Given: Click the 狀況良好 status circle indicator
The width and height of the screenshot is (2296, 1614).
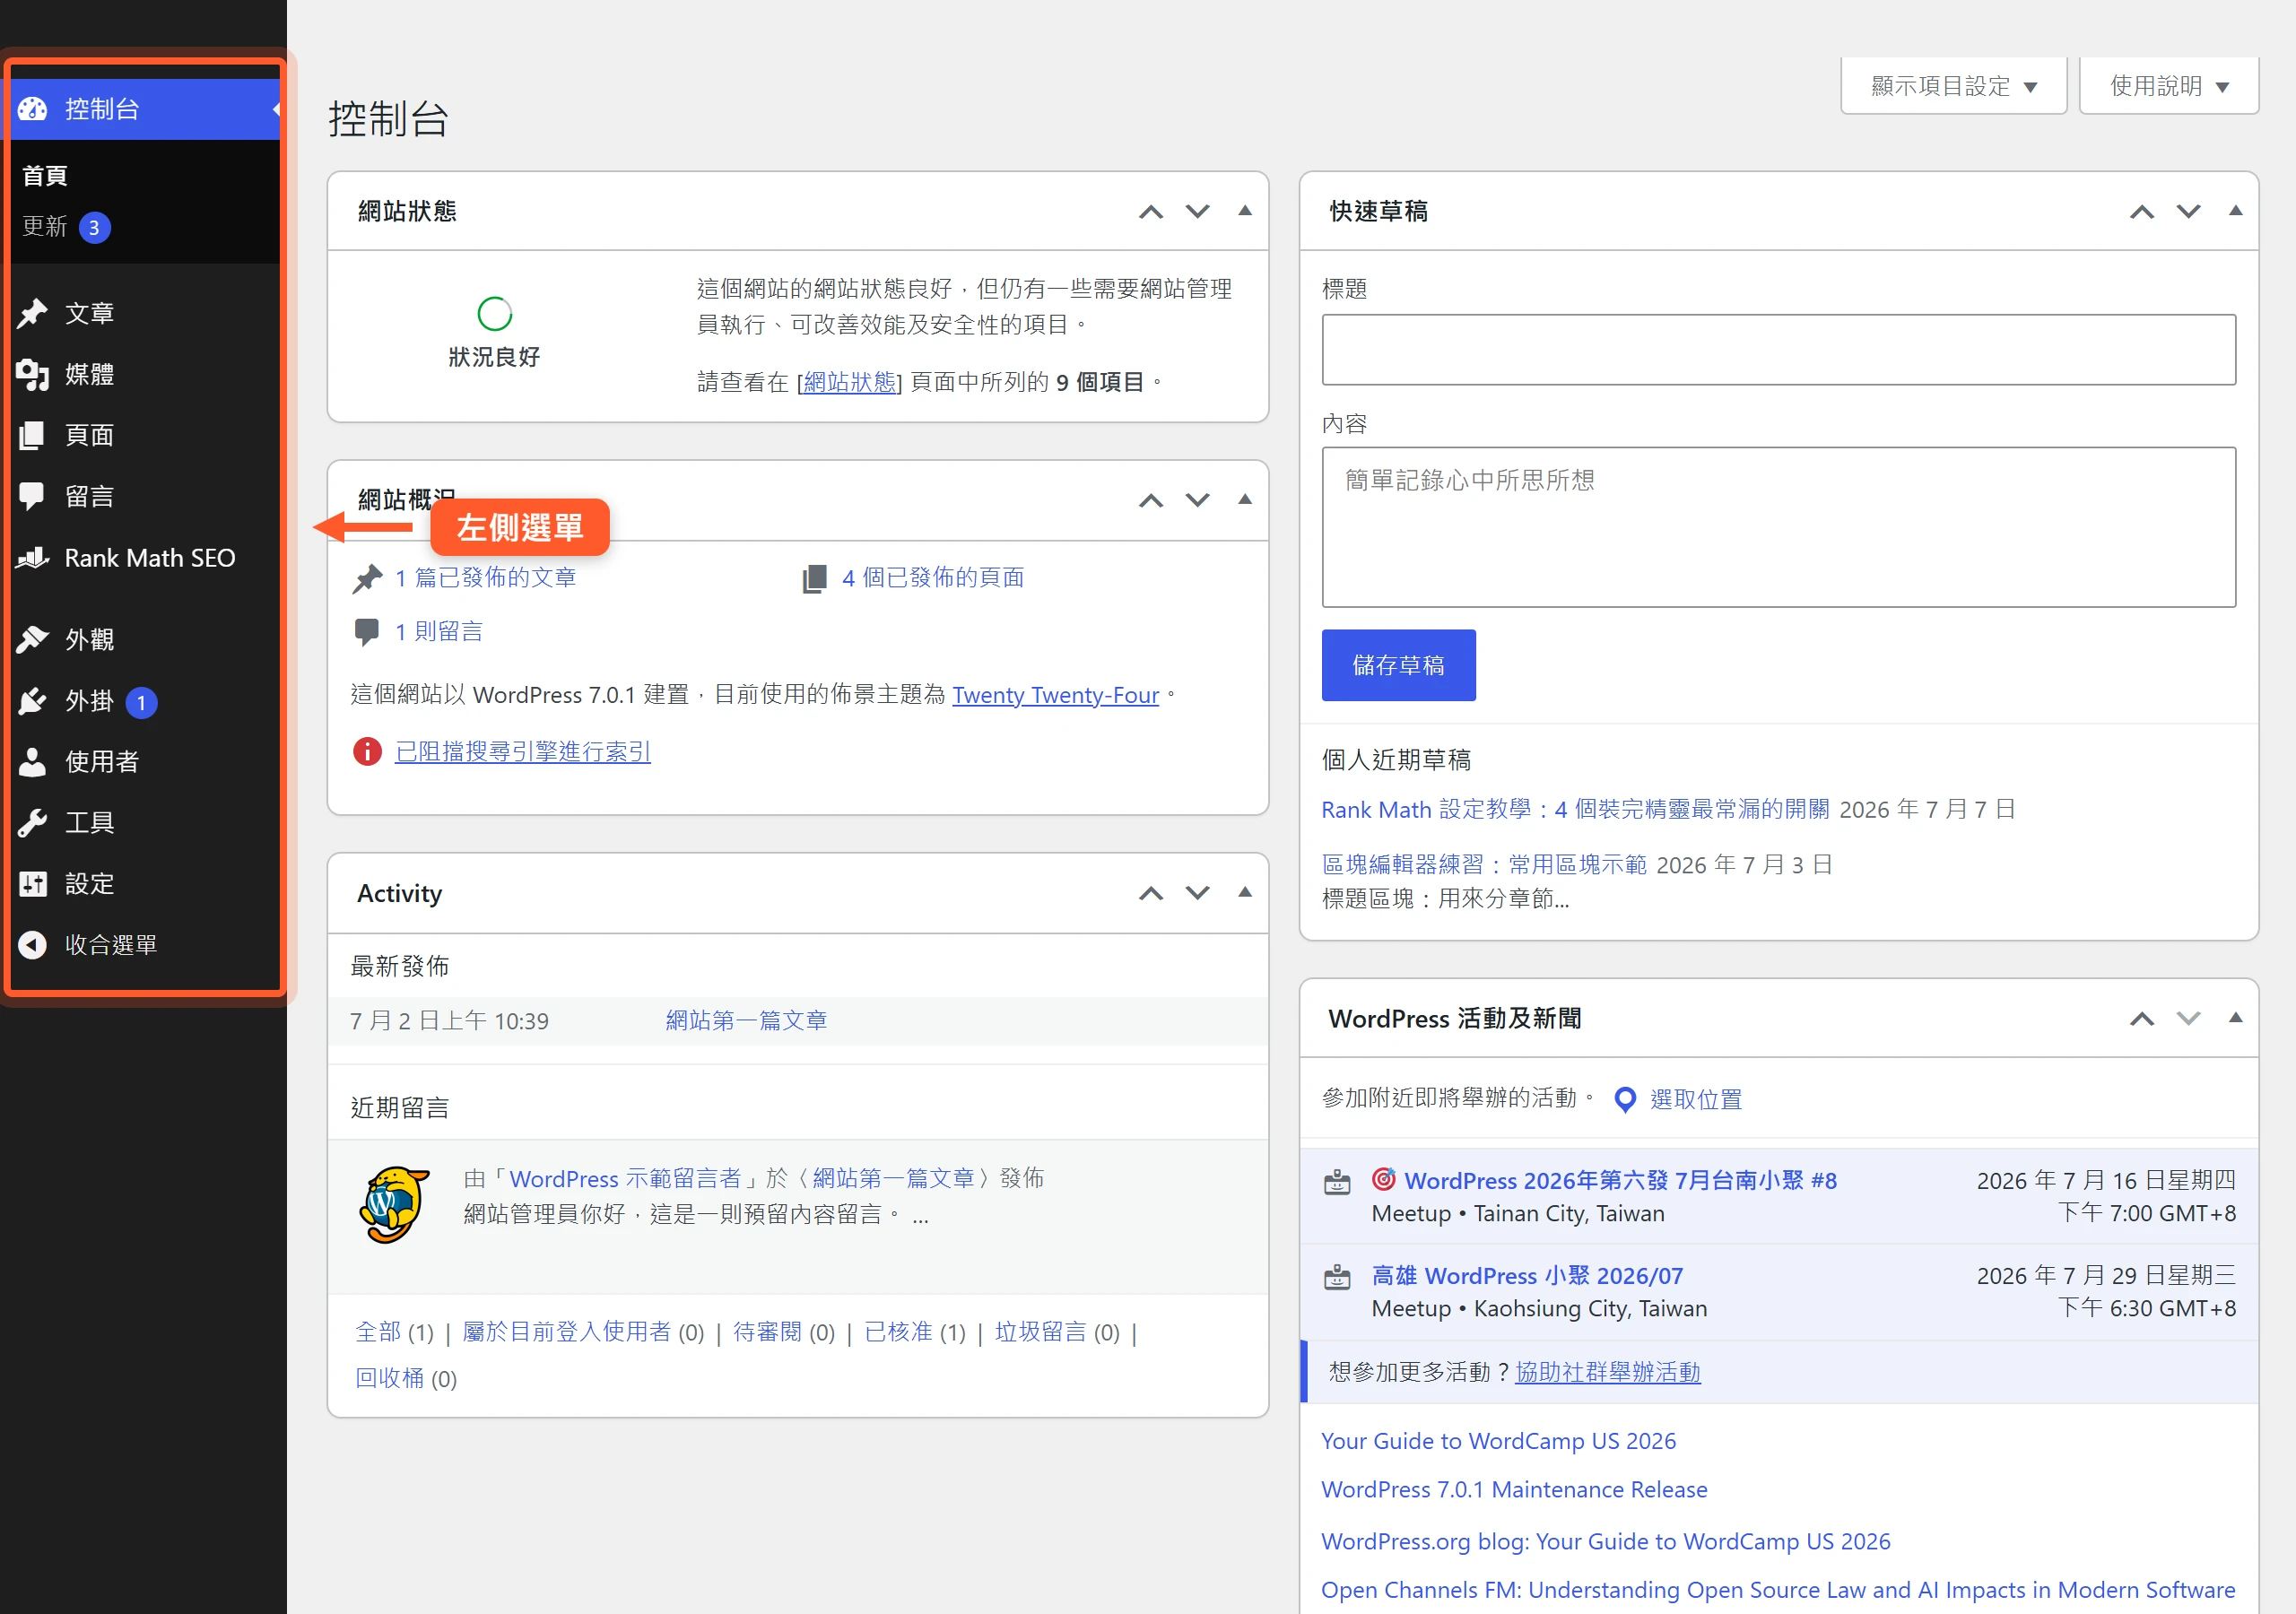Looking at the screenshot, I should click(x=495, y=314).
